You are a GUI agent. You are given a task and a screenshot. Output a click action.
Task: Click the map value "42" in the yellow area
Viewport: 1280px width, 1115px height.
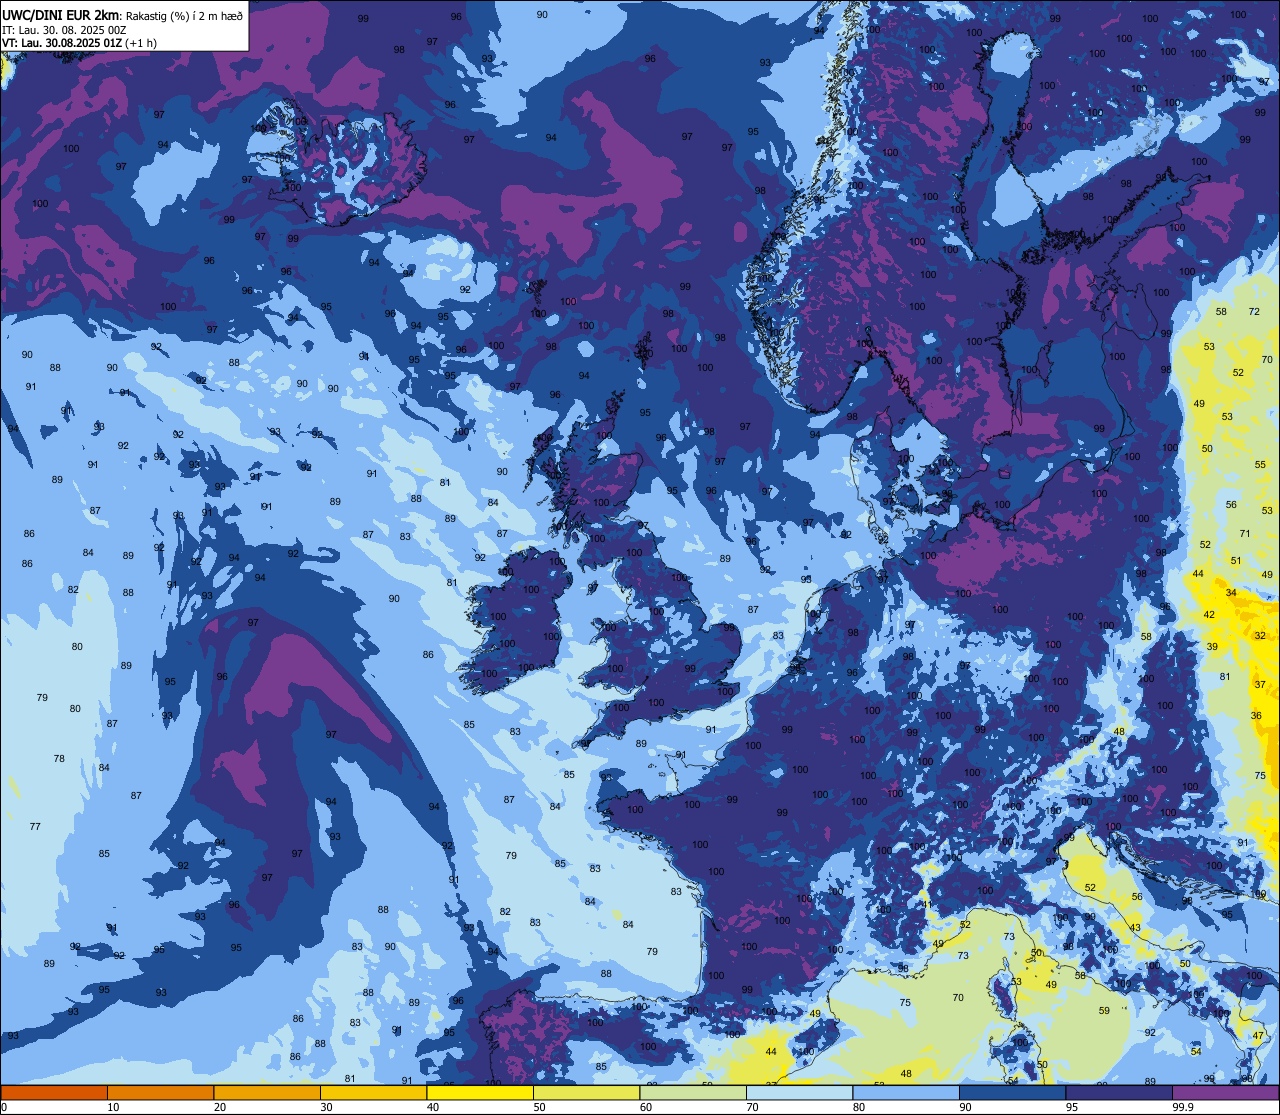pos(1209,615)
